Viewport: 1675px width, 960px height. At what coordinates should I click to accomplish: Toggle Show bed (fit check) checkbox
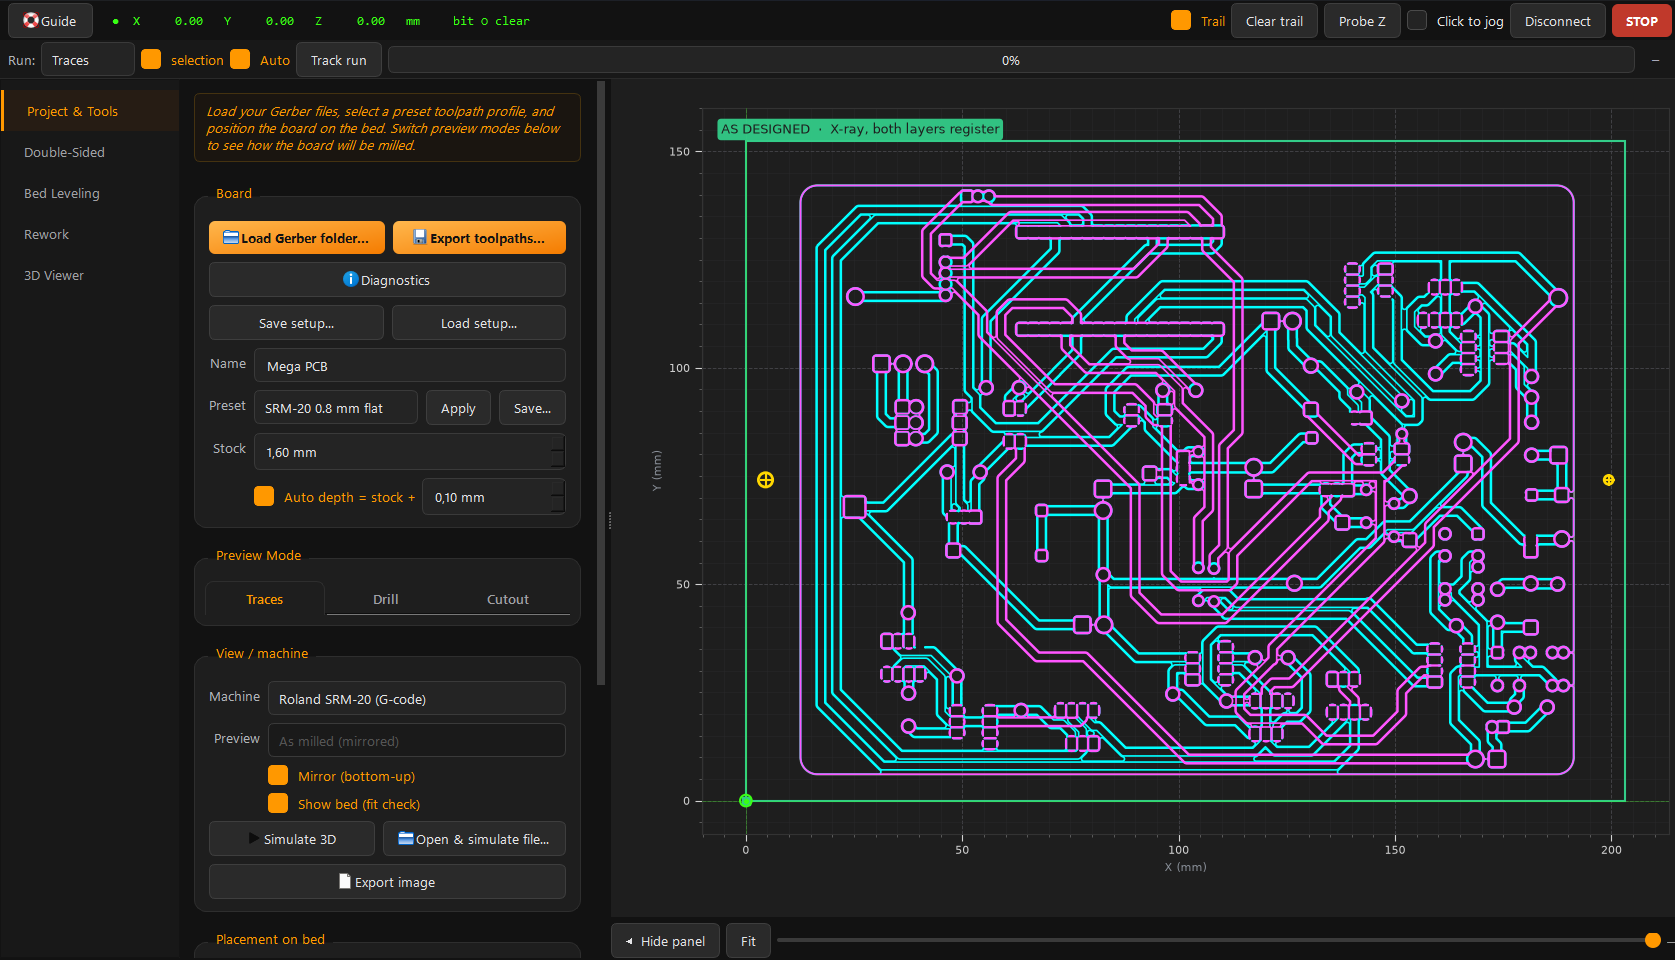pos(278,804)
